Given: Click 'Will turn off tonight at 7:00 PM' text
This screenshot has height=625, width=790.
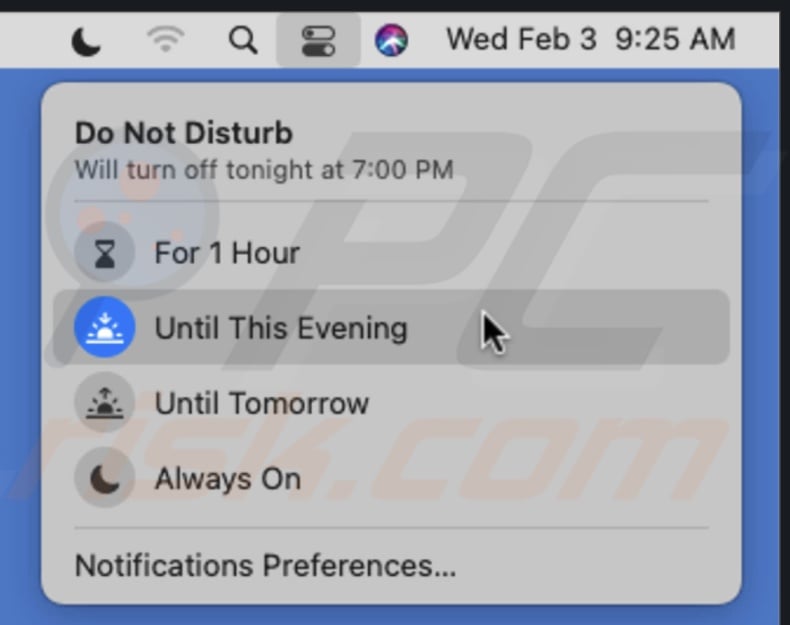Looking at the screenshot, I should 264,170.
